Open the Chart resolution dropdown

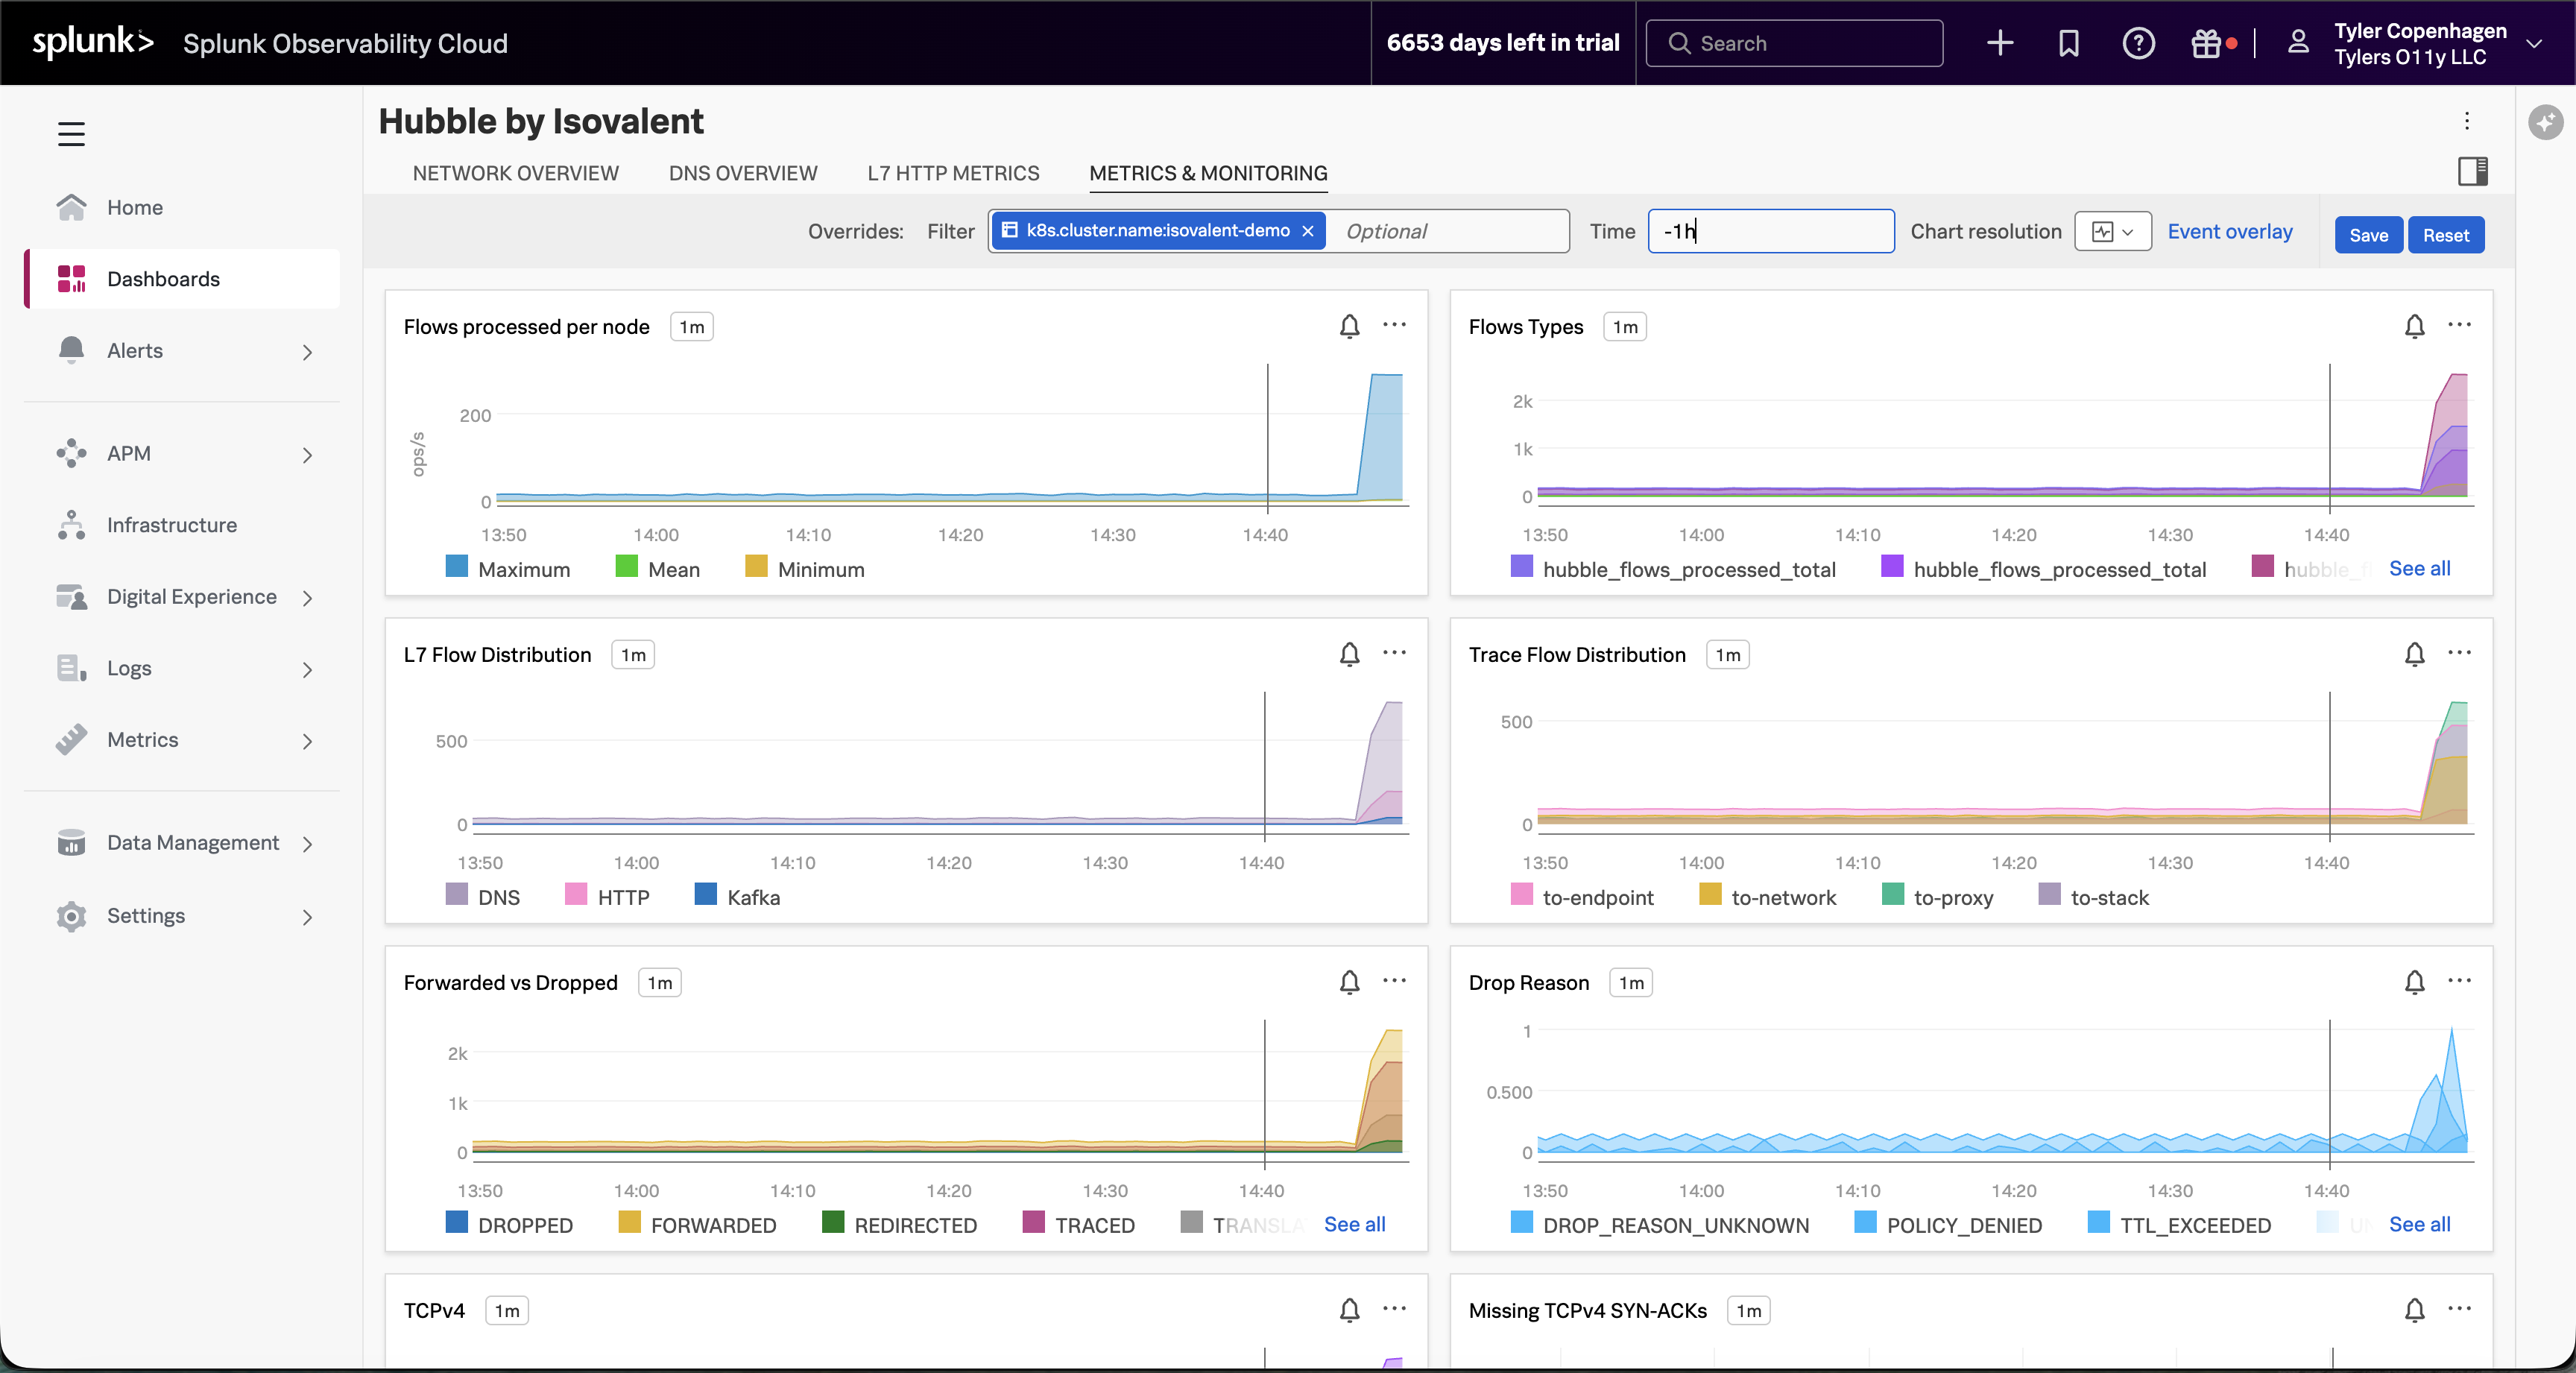coord(2112,231)
